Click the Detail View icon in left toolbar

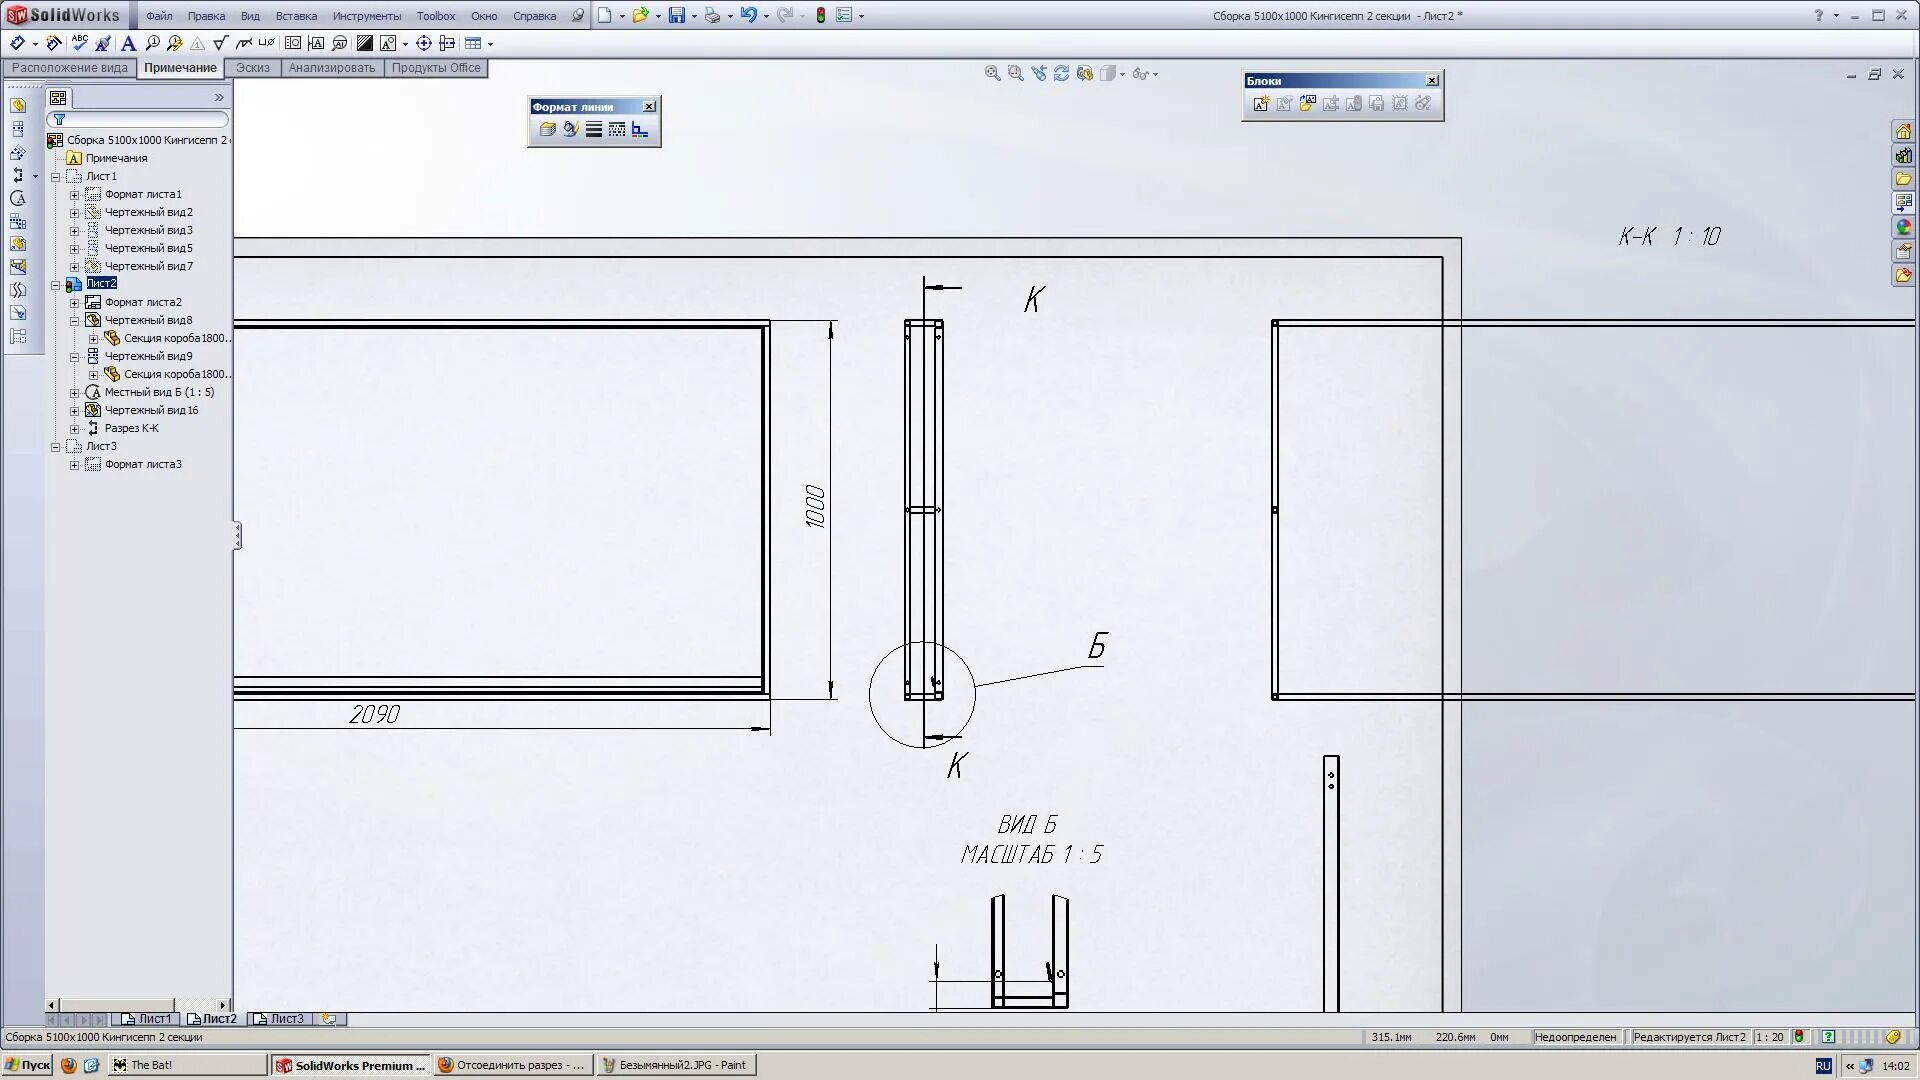tap(18, 198)
